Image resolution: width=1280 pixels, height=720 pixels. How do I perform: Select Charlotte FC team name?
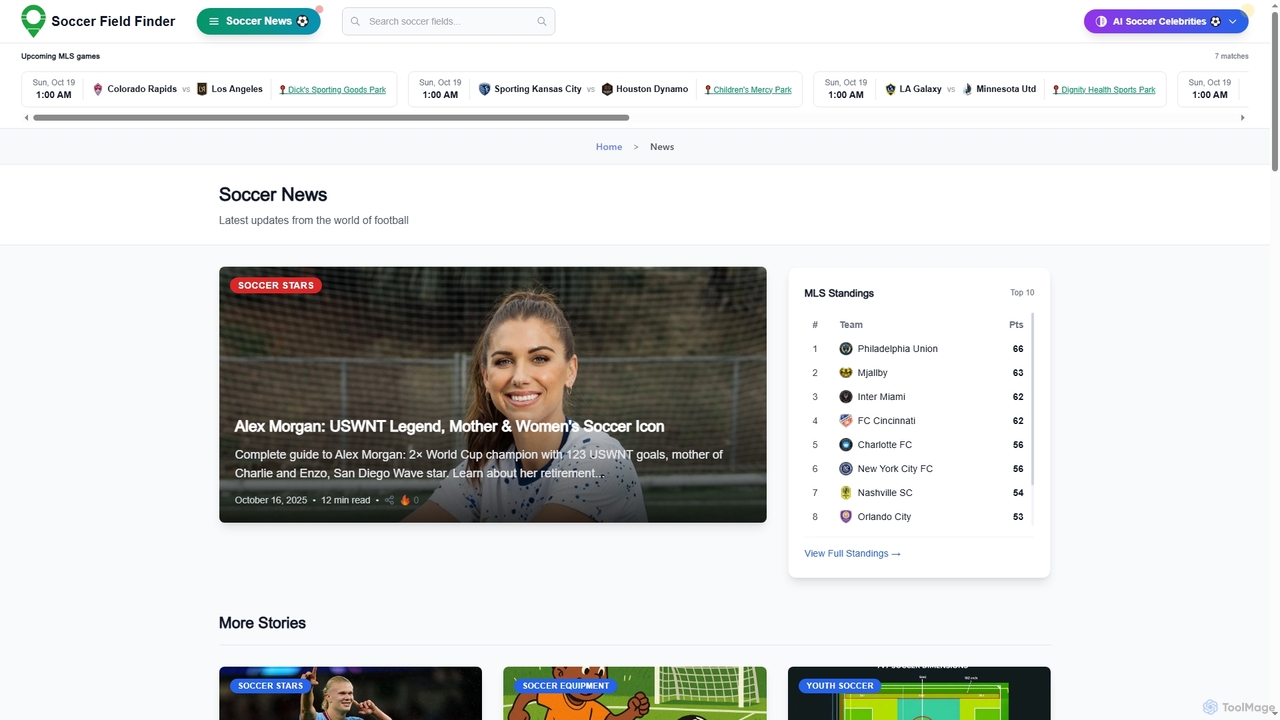pos(885,445)
